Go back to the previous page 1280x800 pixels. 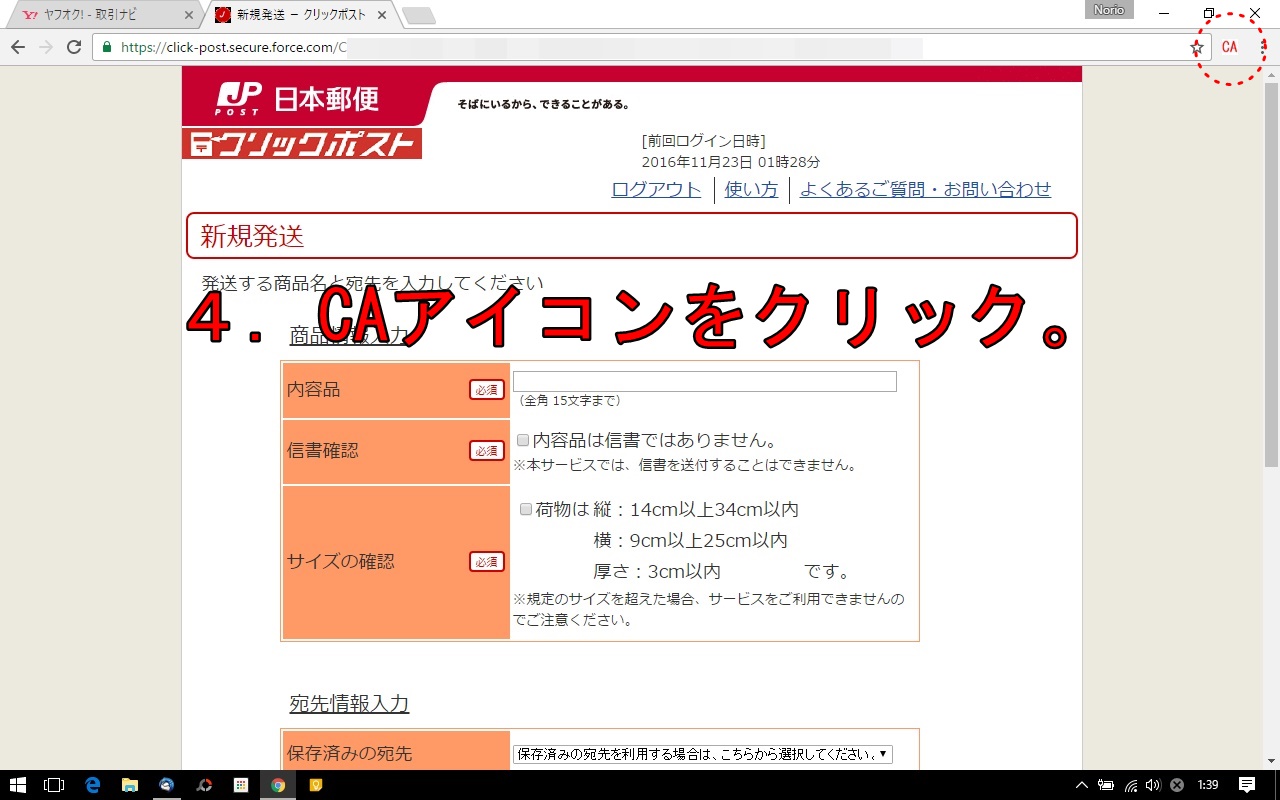click(x=18, y=47)
